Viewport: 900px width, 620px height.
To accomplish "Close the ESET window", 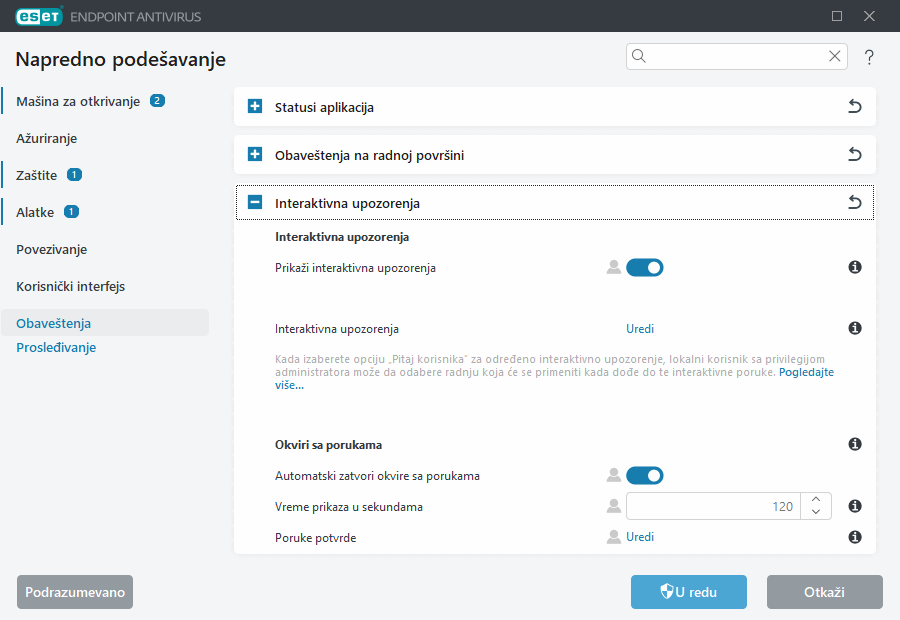I will [869, 16].
